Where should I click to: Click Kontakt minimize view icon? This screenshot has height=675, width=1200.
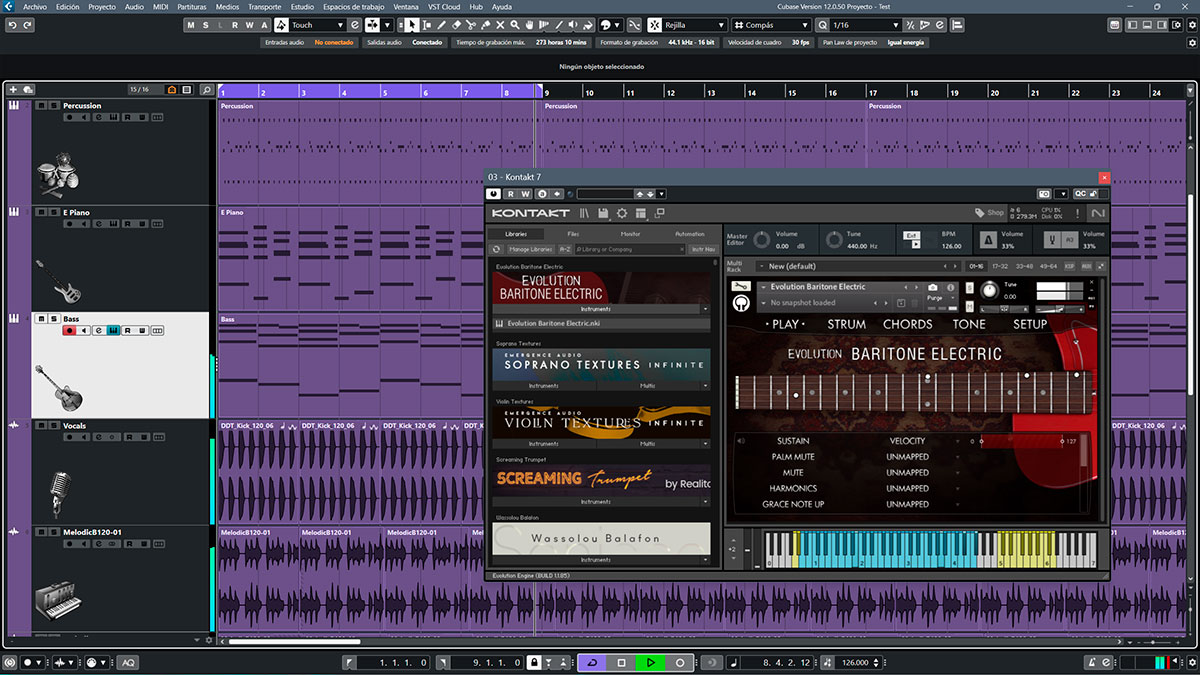[659, 213]
